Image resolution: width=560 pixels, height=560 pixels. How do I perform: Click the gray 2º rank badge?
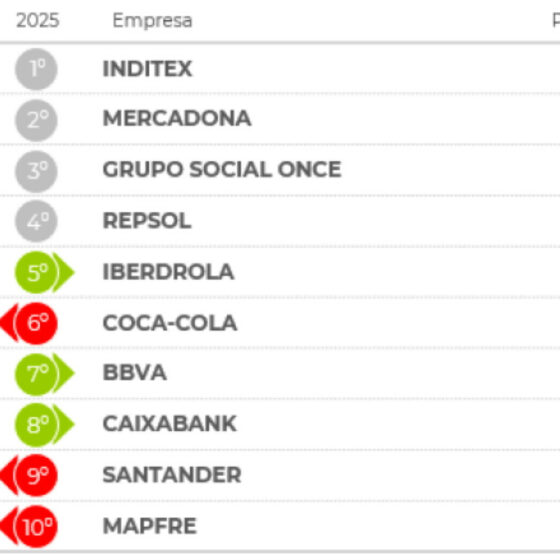click(36, 120)
